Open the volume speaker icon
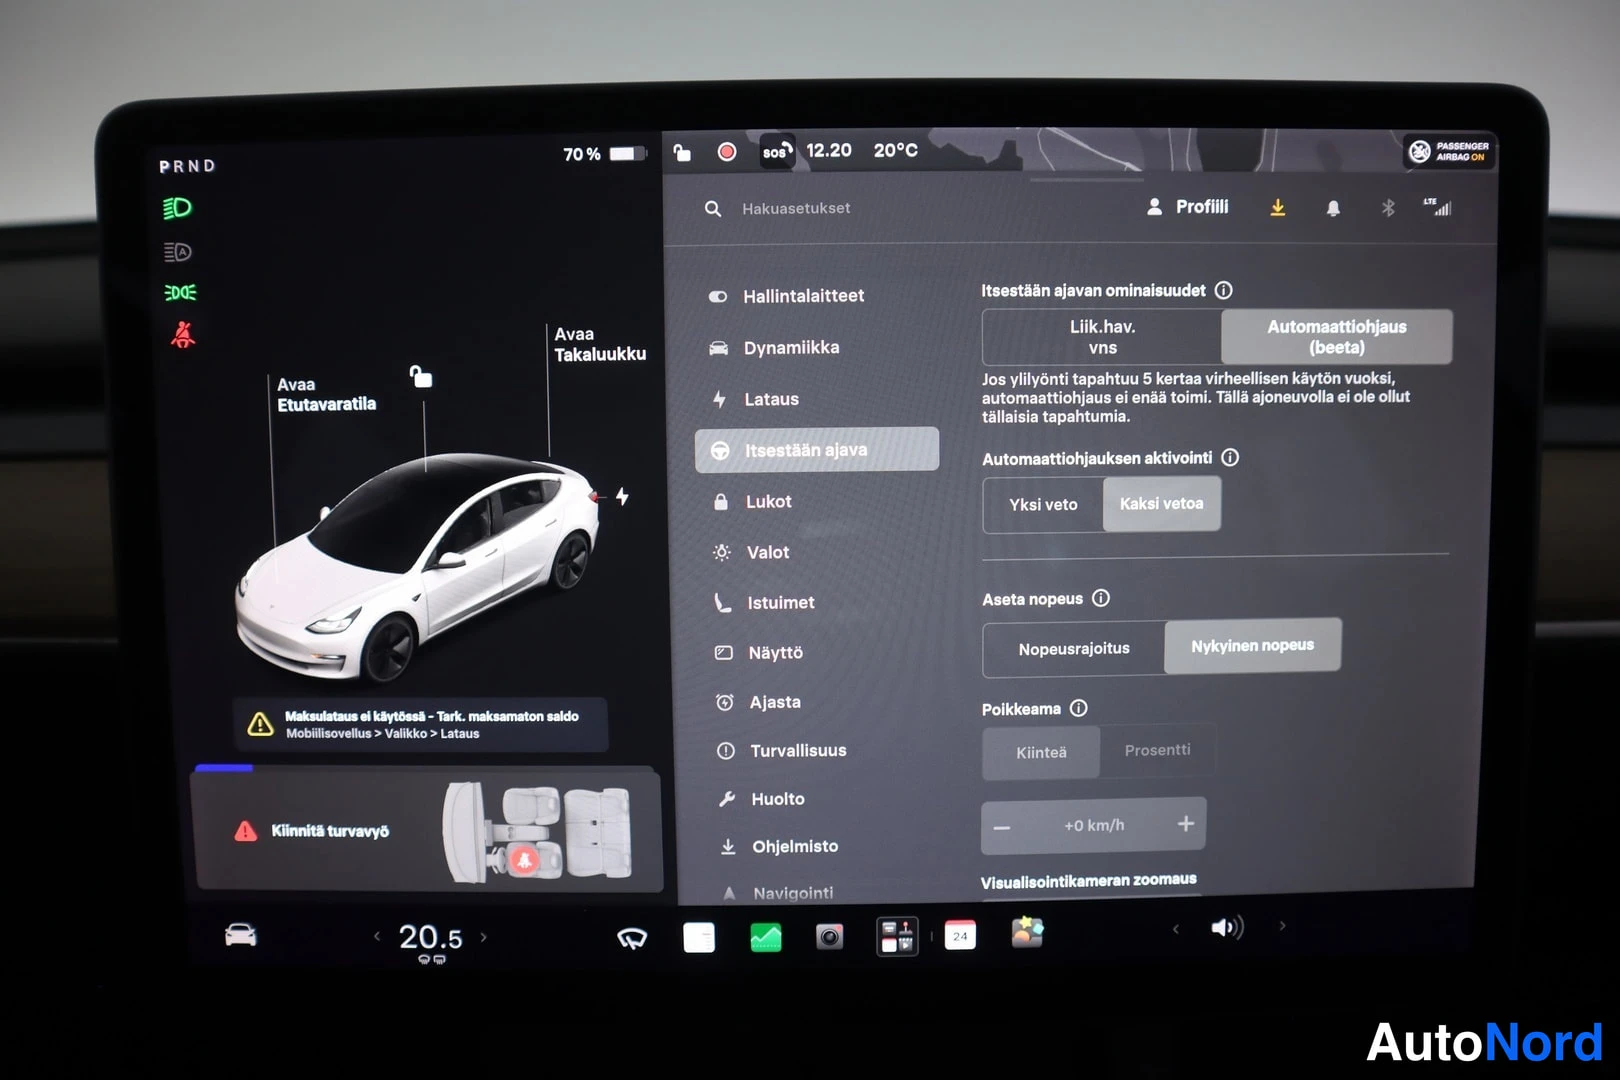Screen dimensions: 1620x1080 point(1227,928)
